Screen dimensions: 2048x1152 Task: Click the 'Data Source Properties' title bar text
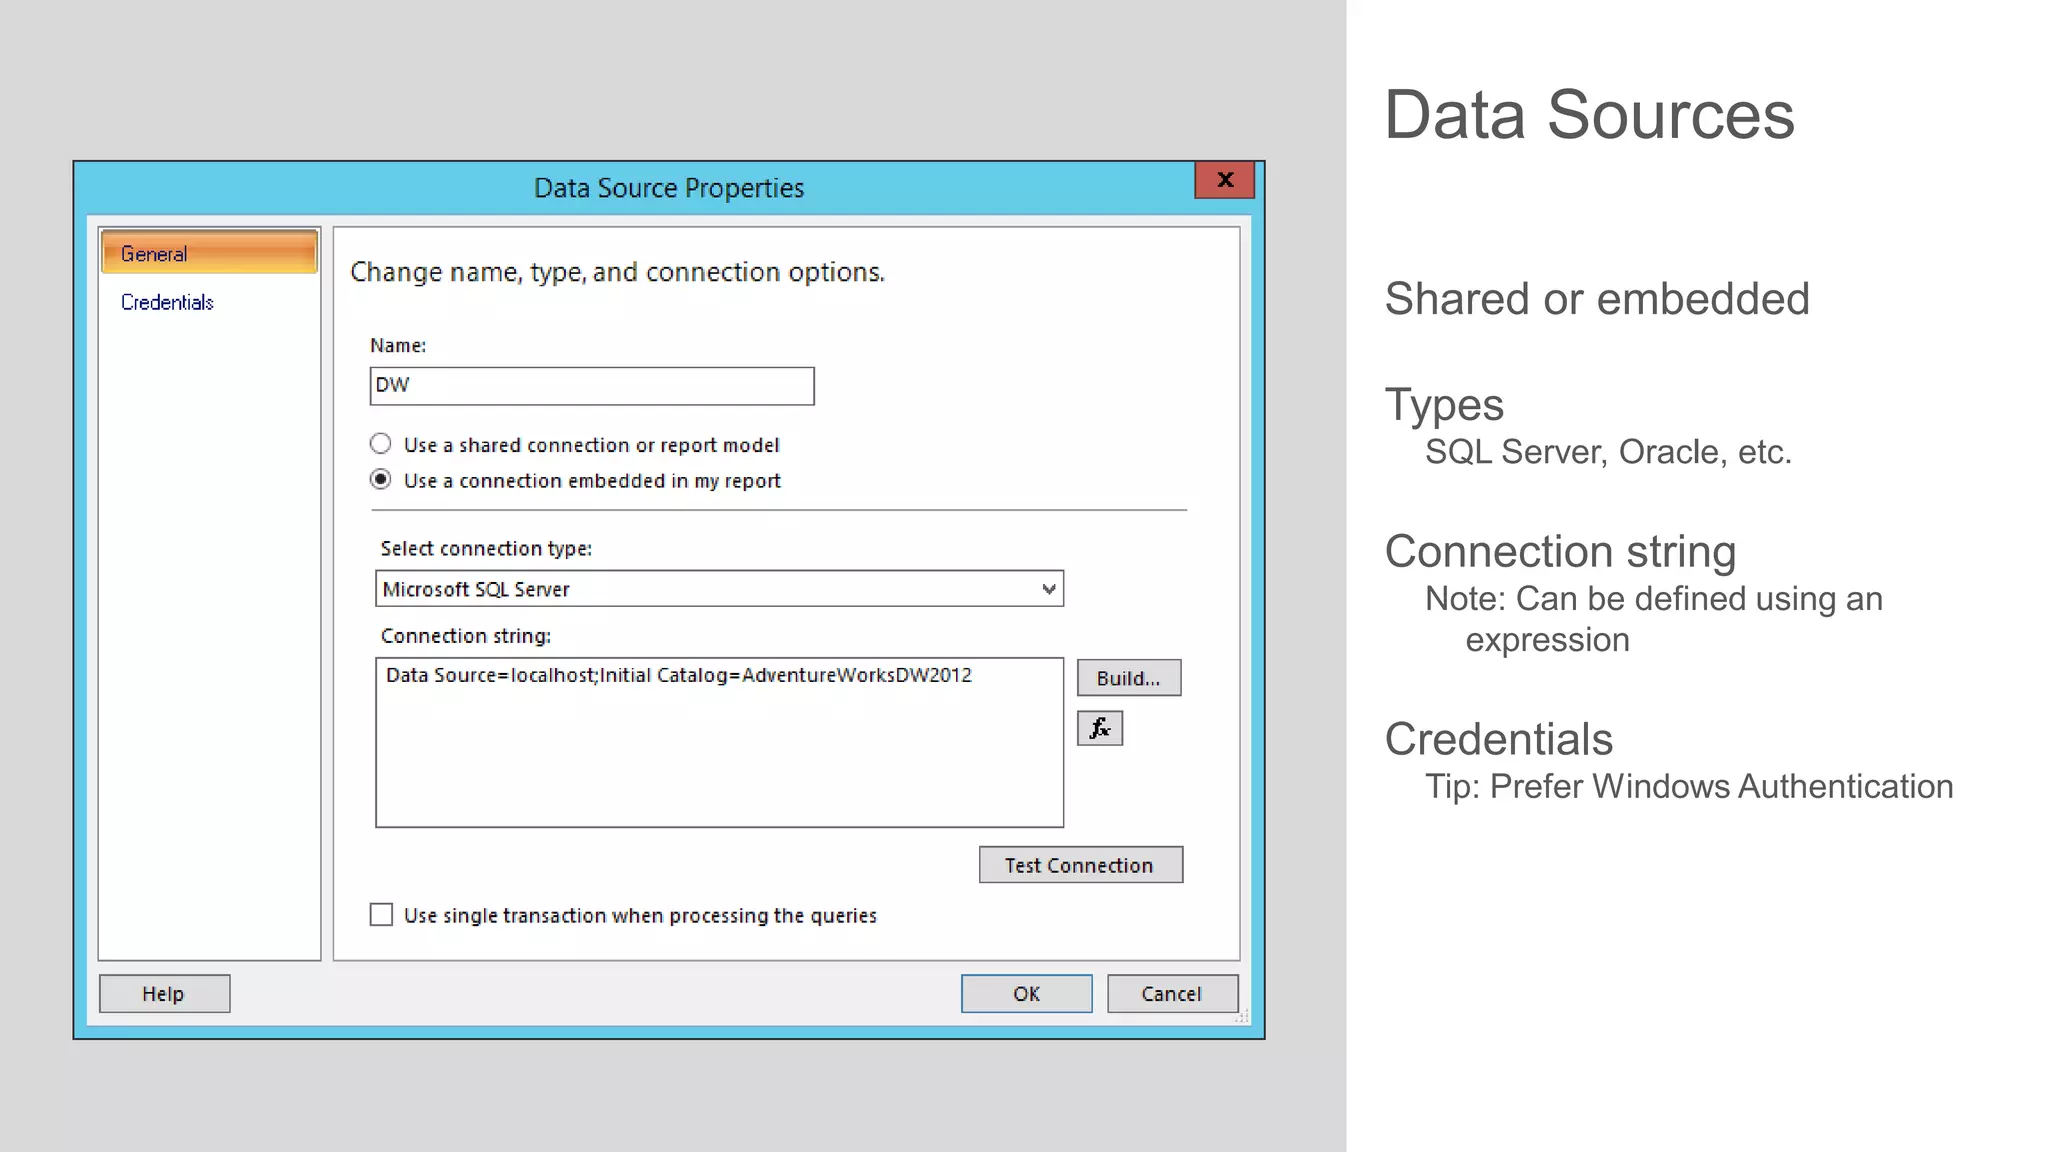point(669,188)
